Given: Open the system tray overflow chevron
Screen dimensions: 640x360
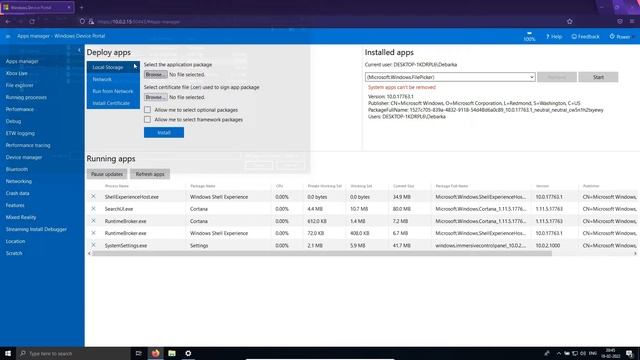Looking at the screenshot, I should [558, 353].
